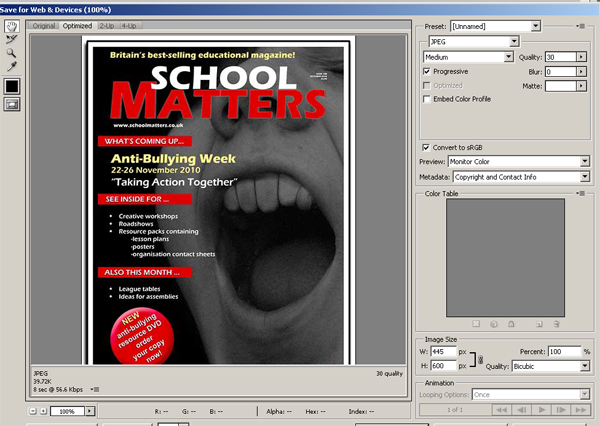The height and width of the screenshot is (426, 600).
Task: Click previous frame animation button
Action: click(521, 410)
